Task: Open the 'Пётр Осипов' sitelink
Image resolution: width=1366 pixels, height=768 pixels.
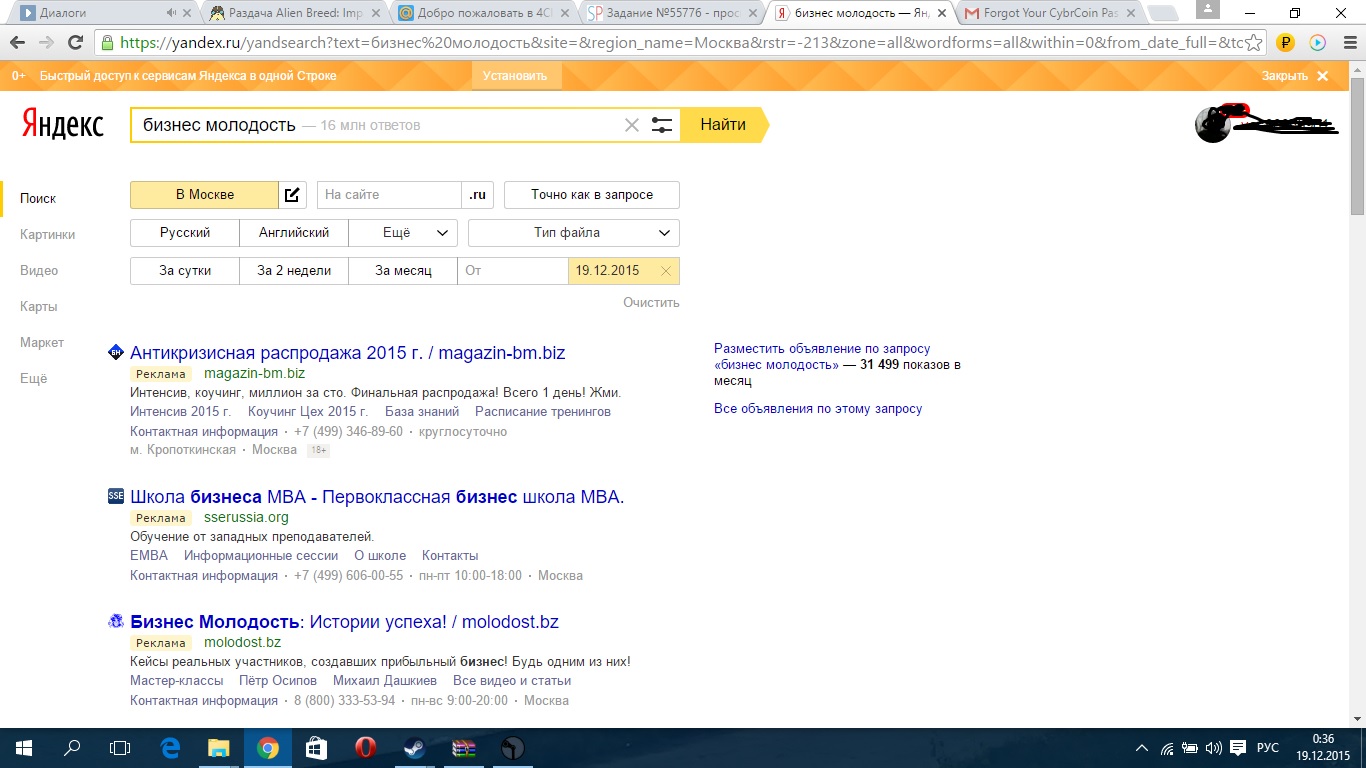Action: pos(278,681)
